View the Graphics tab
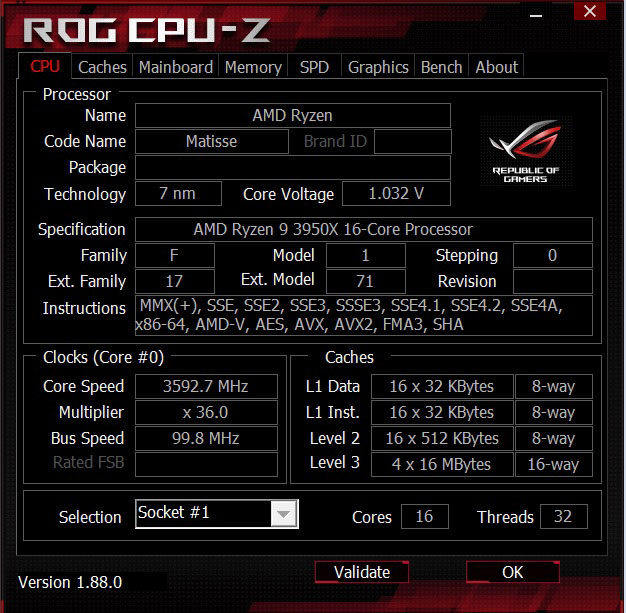This screenshot has width=626, height=613. click(378, 67)
